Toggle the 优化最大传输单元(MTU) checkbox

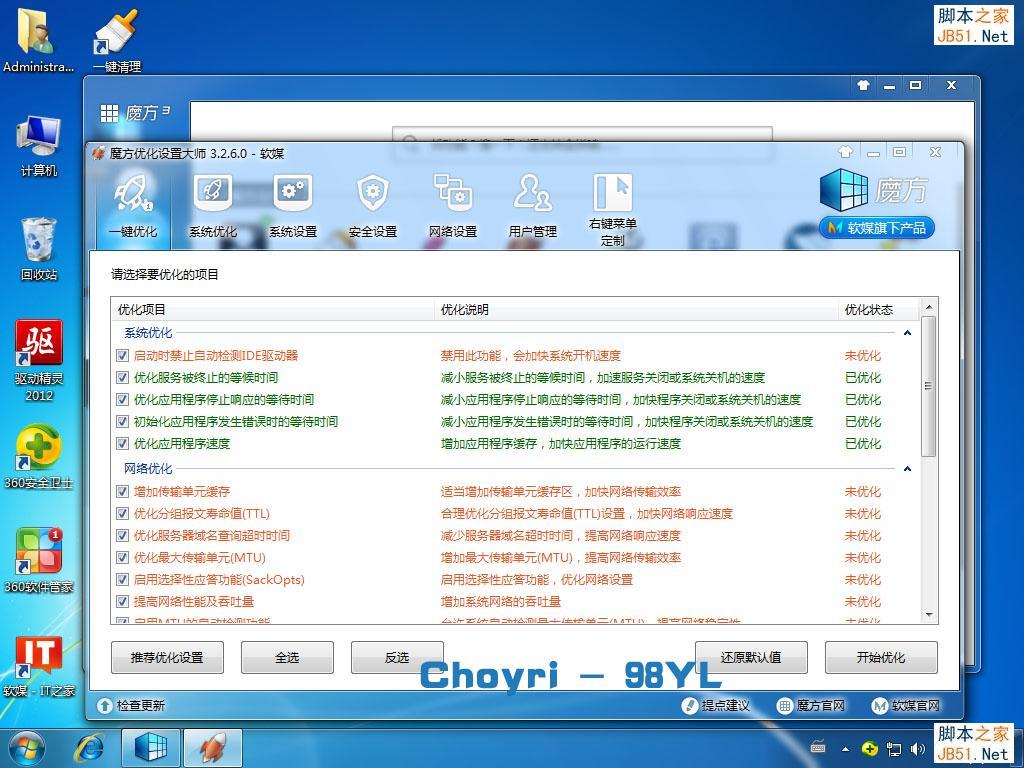click(x=122, y=557)
